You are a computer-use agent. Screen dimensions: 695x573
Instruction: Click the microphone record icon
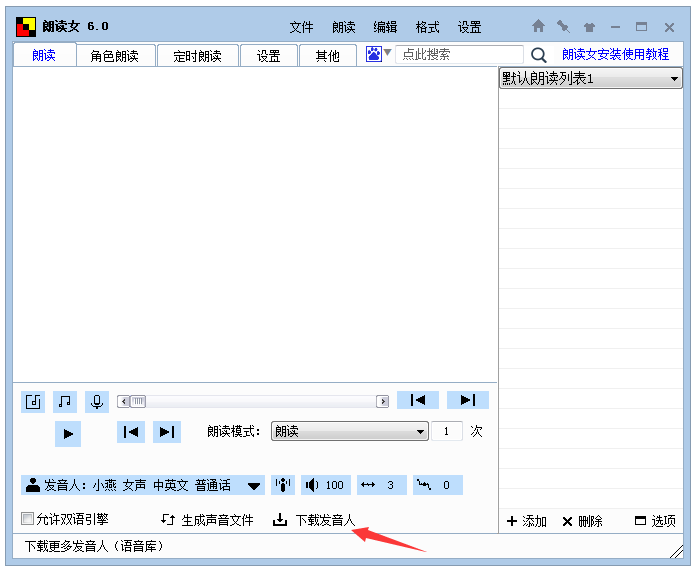tap(97, 401)
